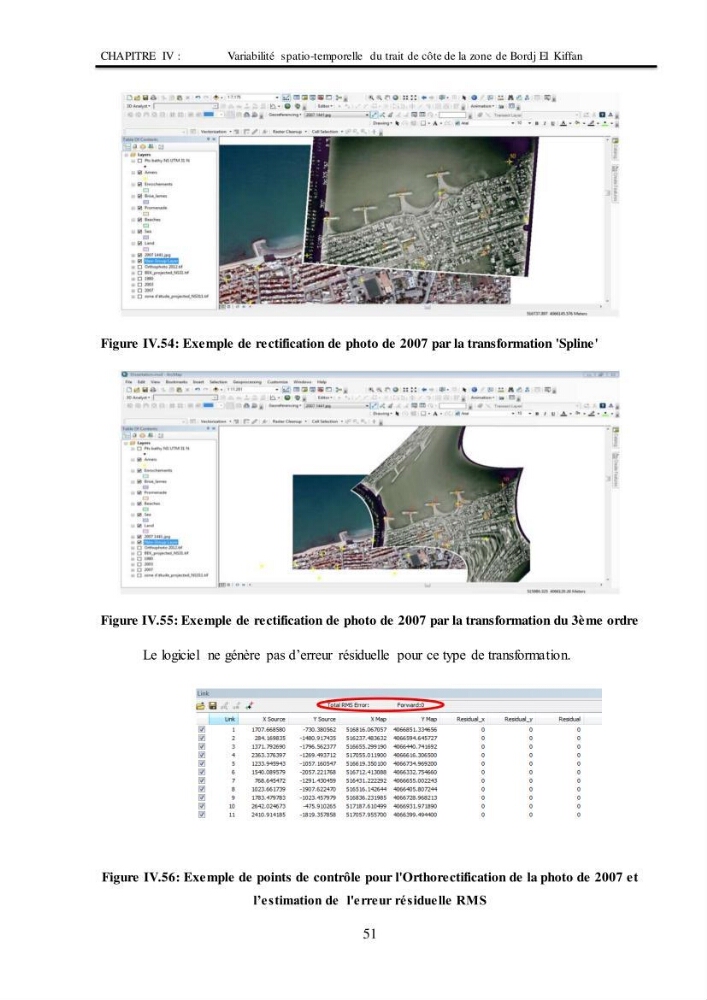Toggle the Beaches layer checkbox in Figure IV.54
707x1000 pixels.
click(140, 219)
